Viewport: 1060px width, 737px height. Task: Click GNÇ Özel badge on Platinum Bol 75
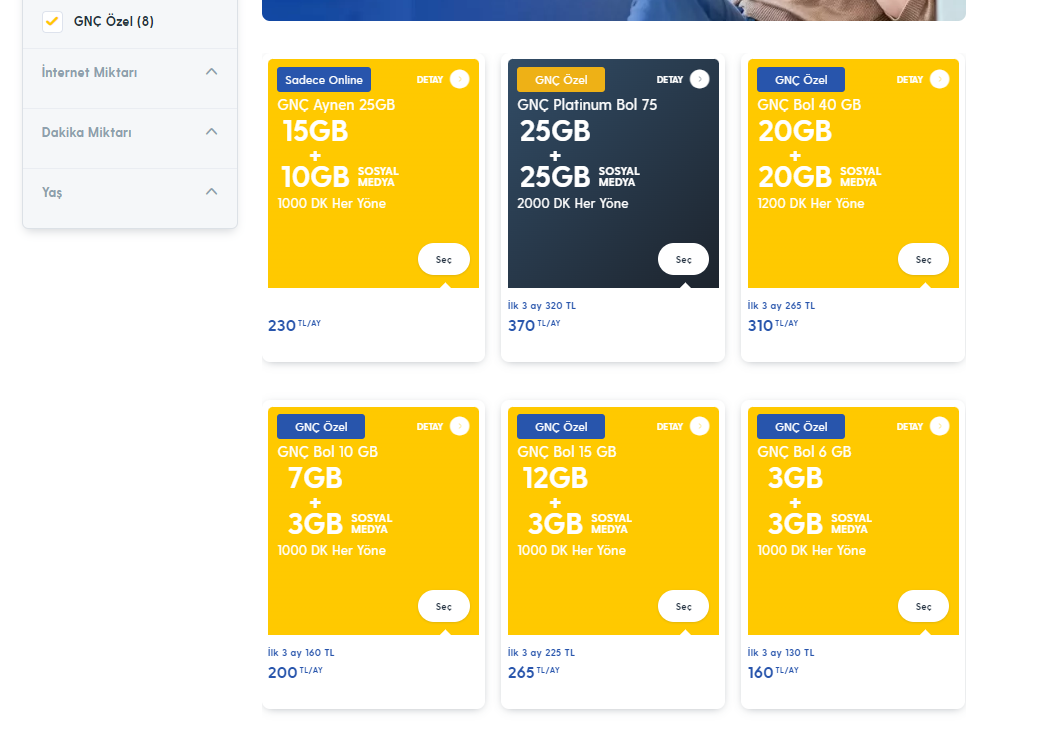point(561,80)
